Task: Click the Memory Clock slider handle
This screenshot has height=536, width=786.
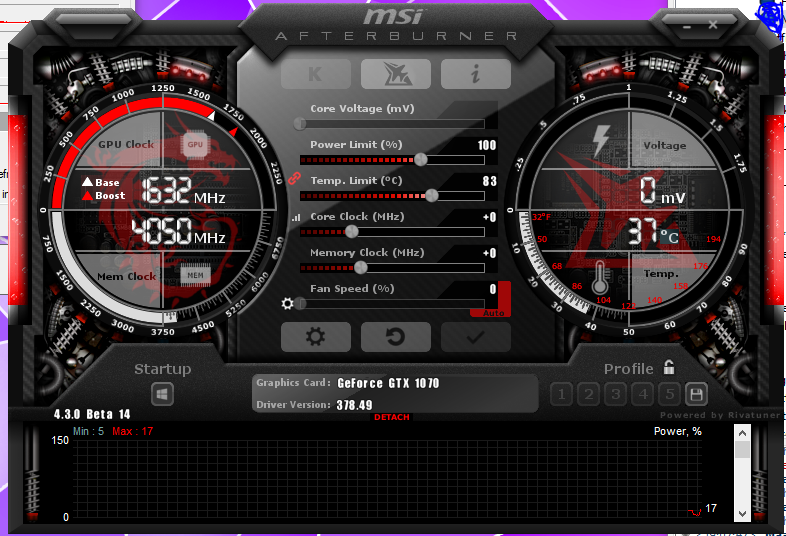Action: [x=360, y=268]
